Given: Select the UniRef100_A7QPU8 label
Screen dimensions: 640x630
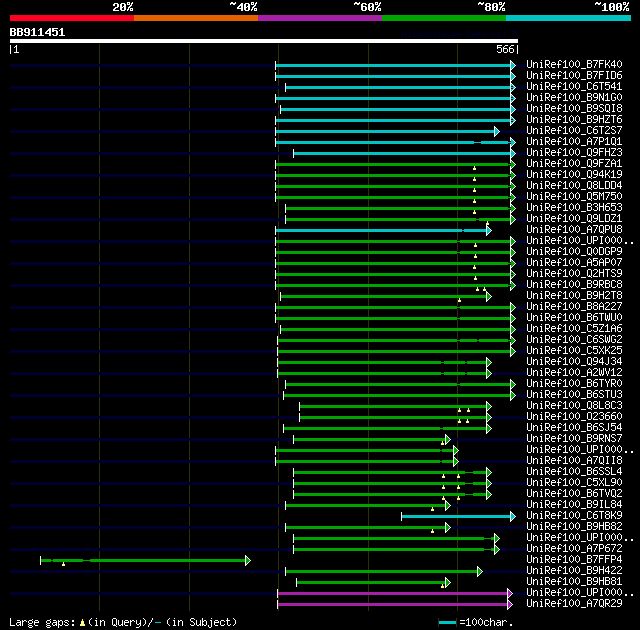Looking at the screenshot, I should (574, 230).
